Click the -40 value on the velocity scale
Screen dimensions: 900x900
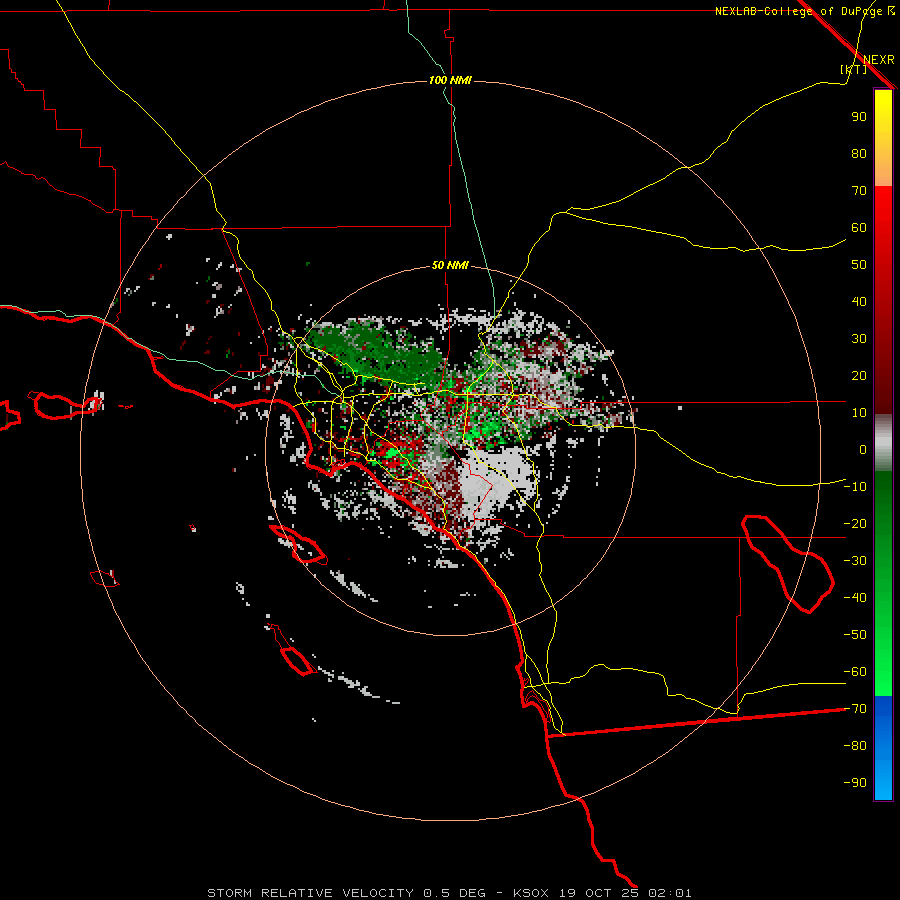pos(855,598)
